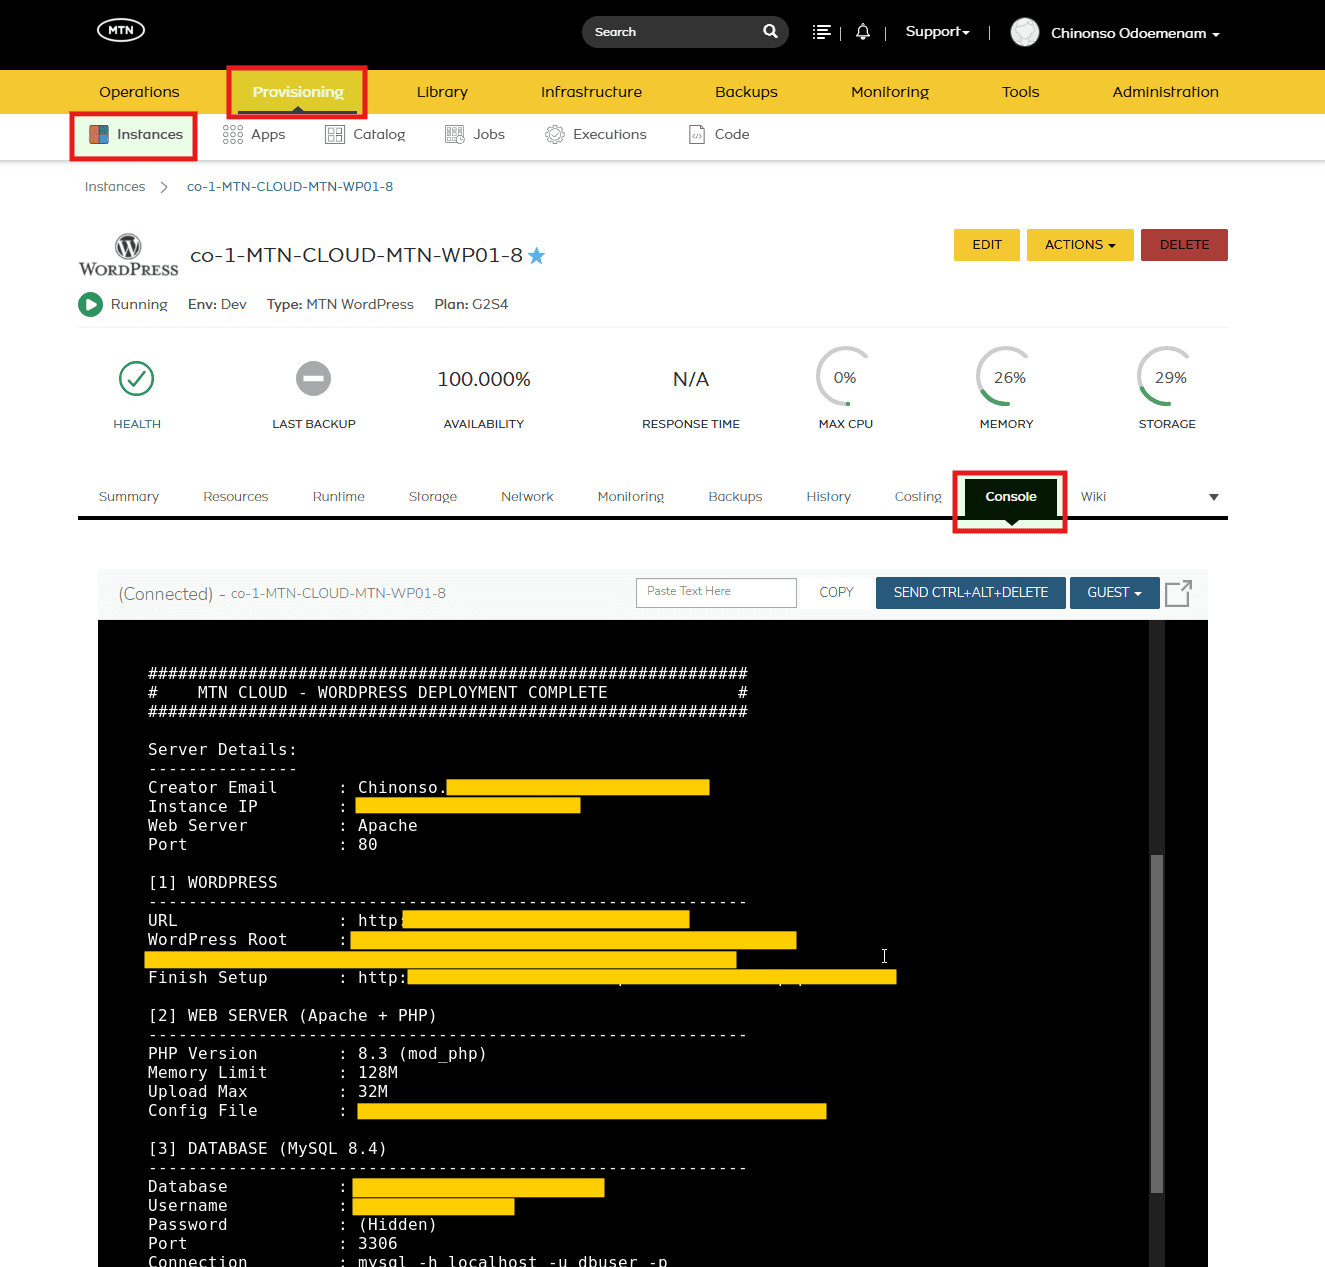
Task: Click the user avatar picture
Action: coord(1025,32)
